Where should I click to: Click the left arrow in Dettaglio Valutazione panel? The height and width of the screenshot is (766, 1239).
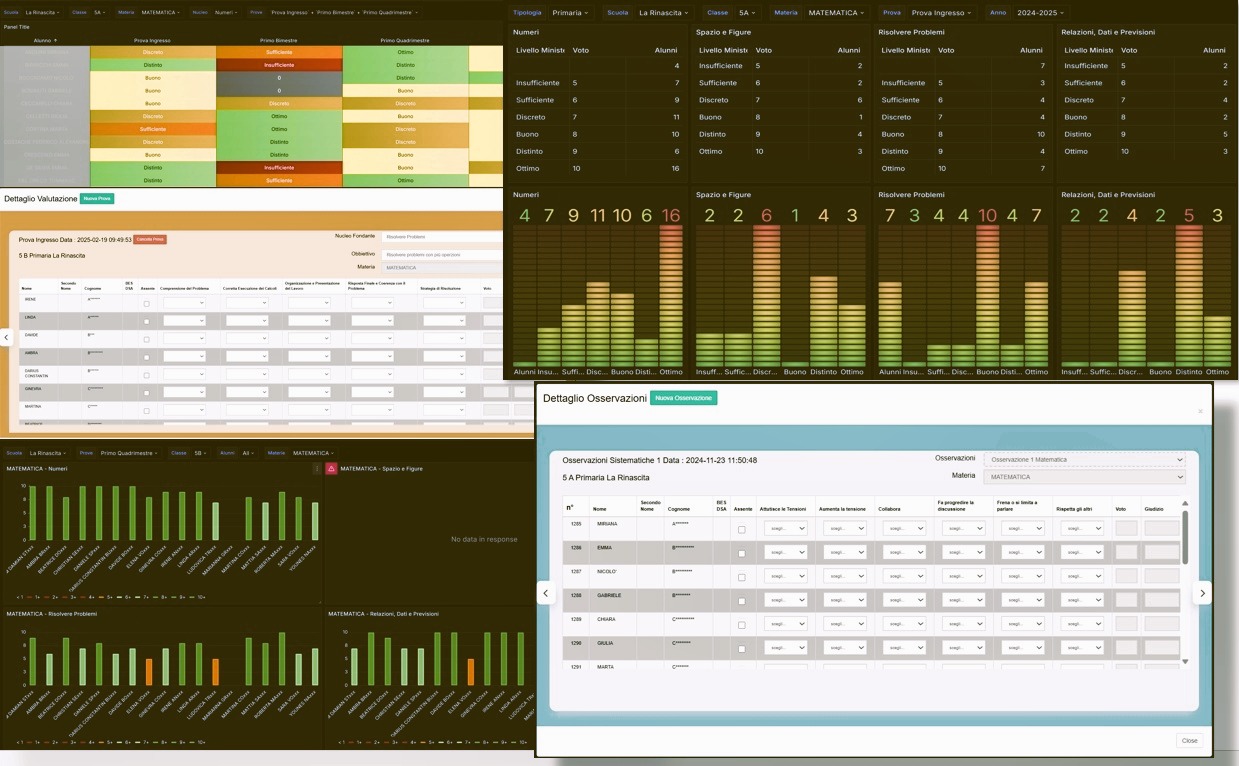(x=6, y=338)
